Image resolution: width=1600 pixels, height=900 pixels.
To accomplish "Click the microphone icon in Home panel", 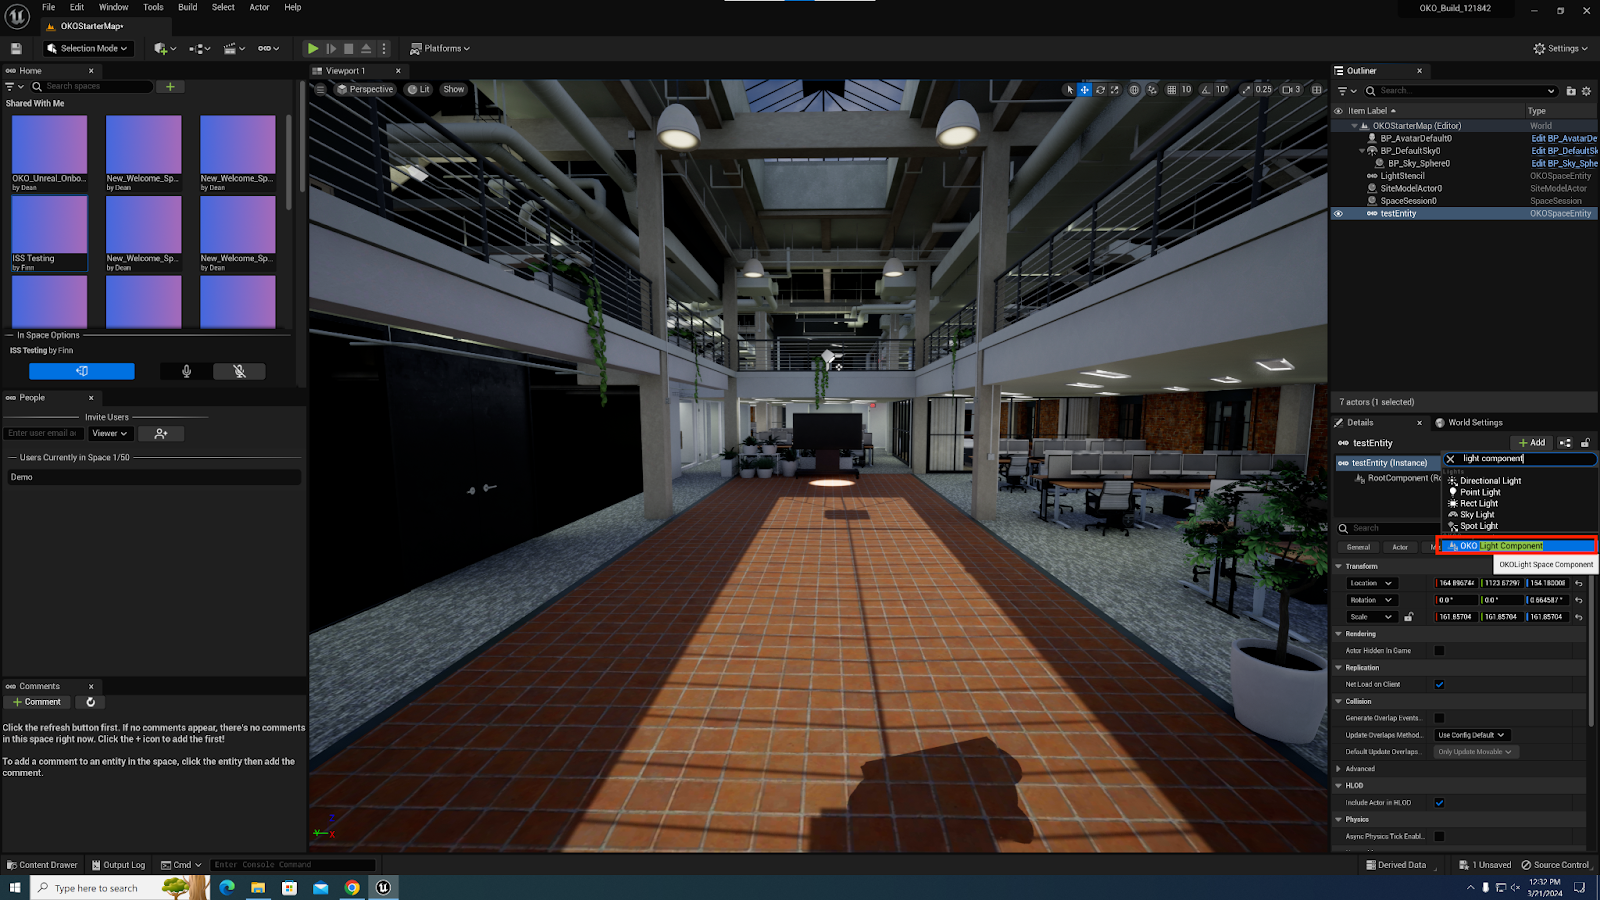I will [186, 371].
